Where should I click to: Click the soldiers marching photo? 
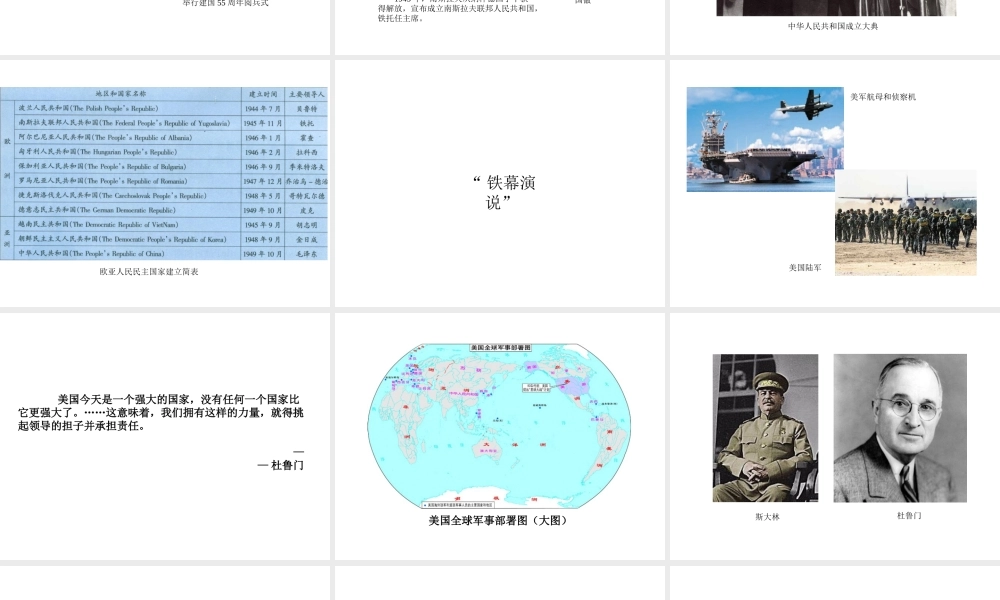click(906, 223)
